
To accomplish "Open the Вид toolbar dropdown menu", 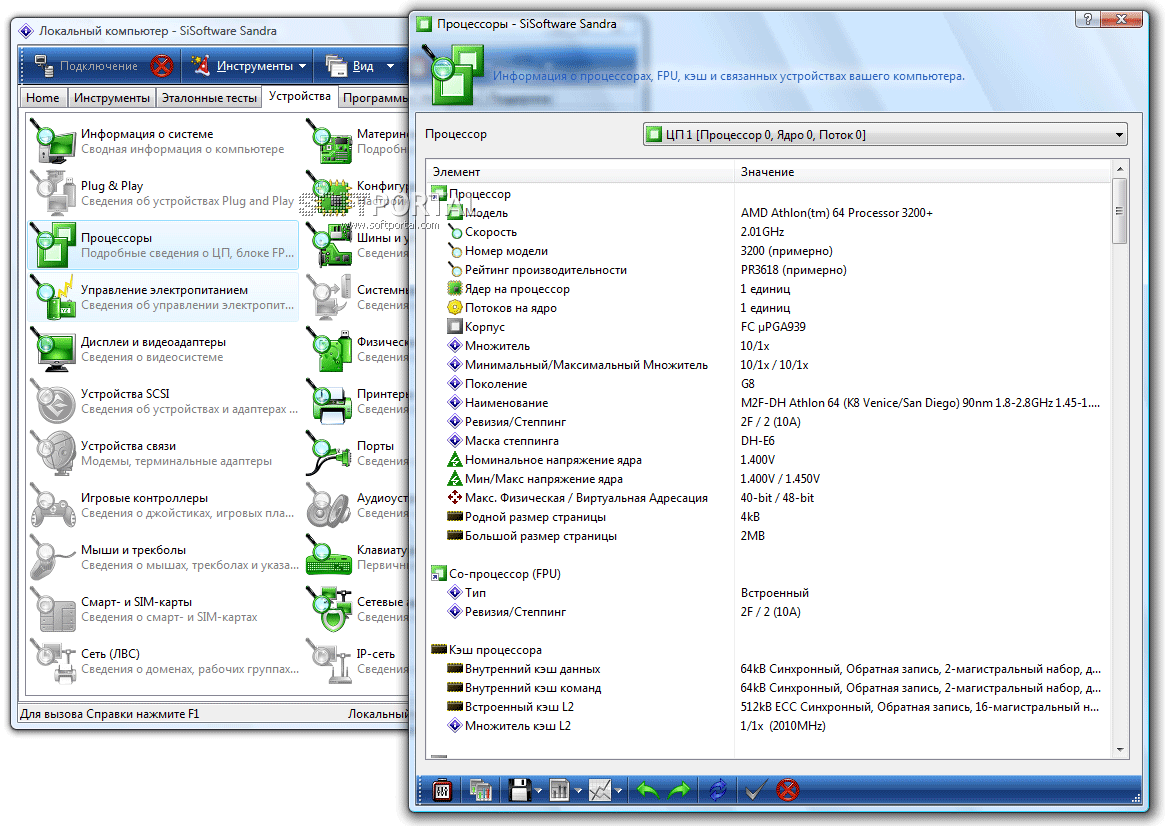I will click(x=360, y=66).
